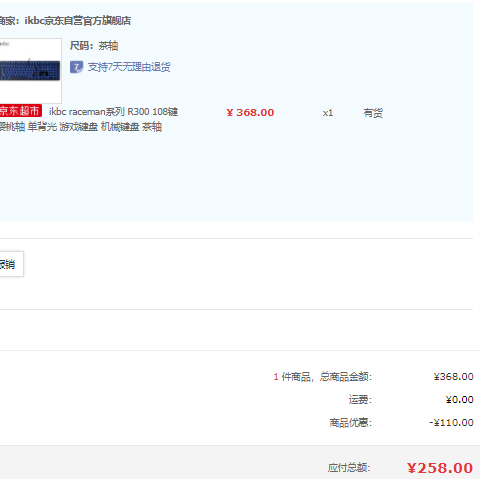Image resolution: width=480 pixels, height=479 pixels.
Task: Click the payable total ¥258.00
Action: tap(440, 468)
